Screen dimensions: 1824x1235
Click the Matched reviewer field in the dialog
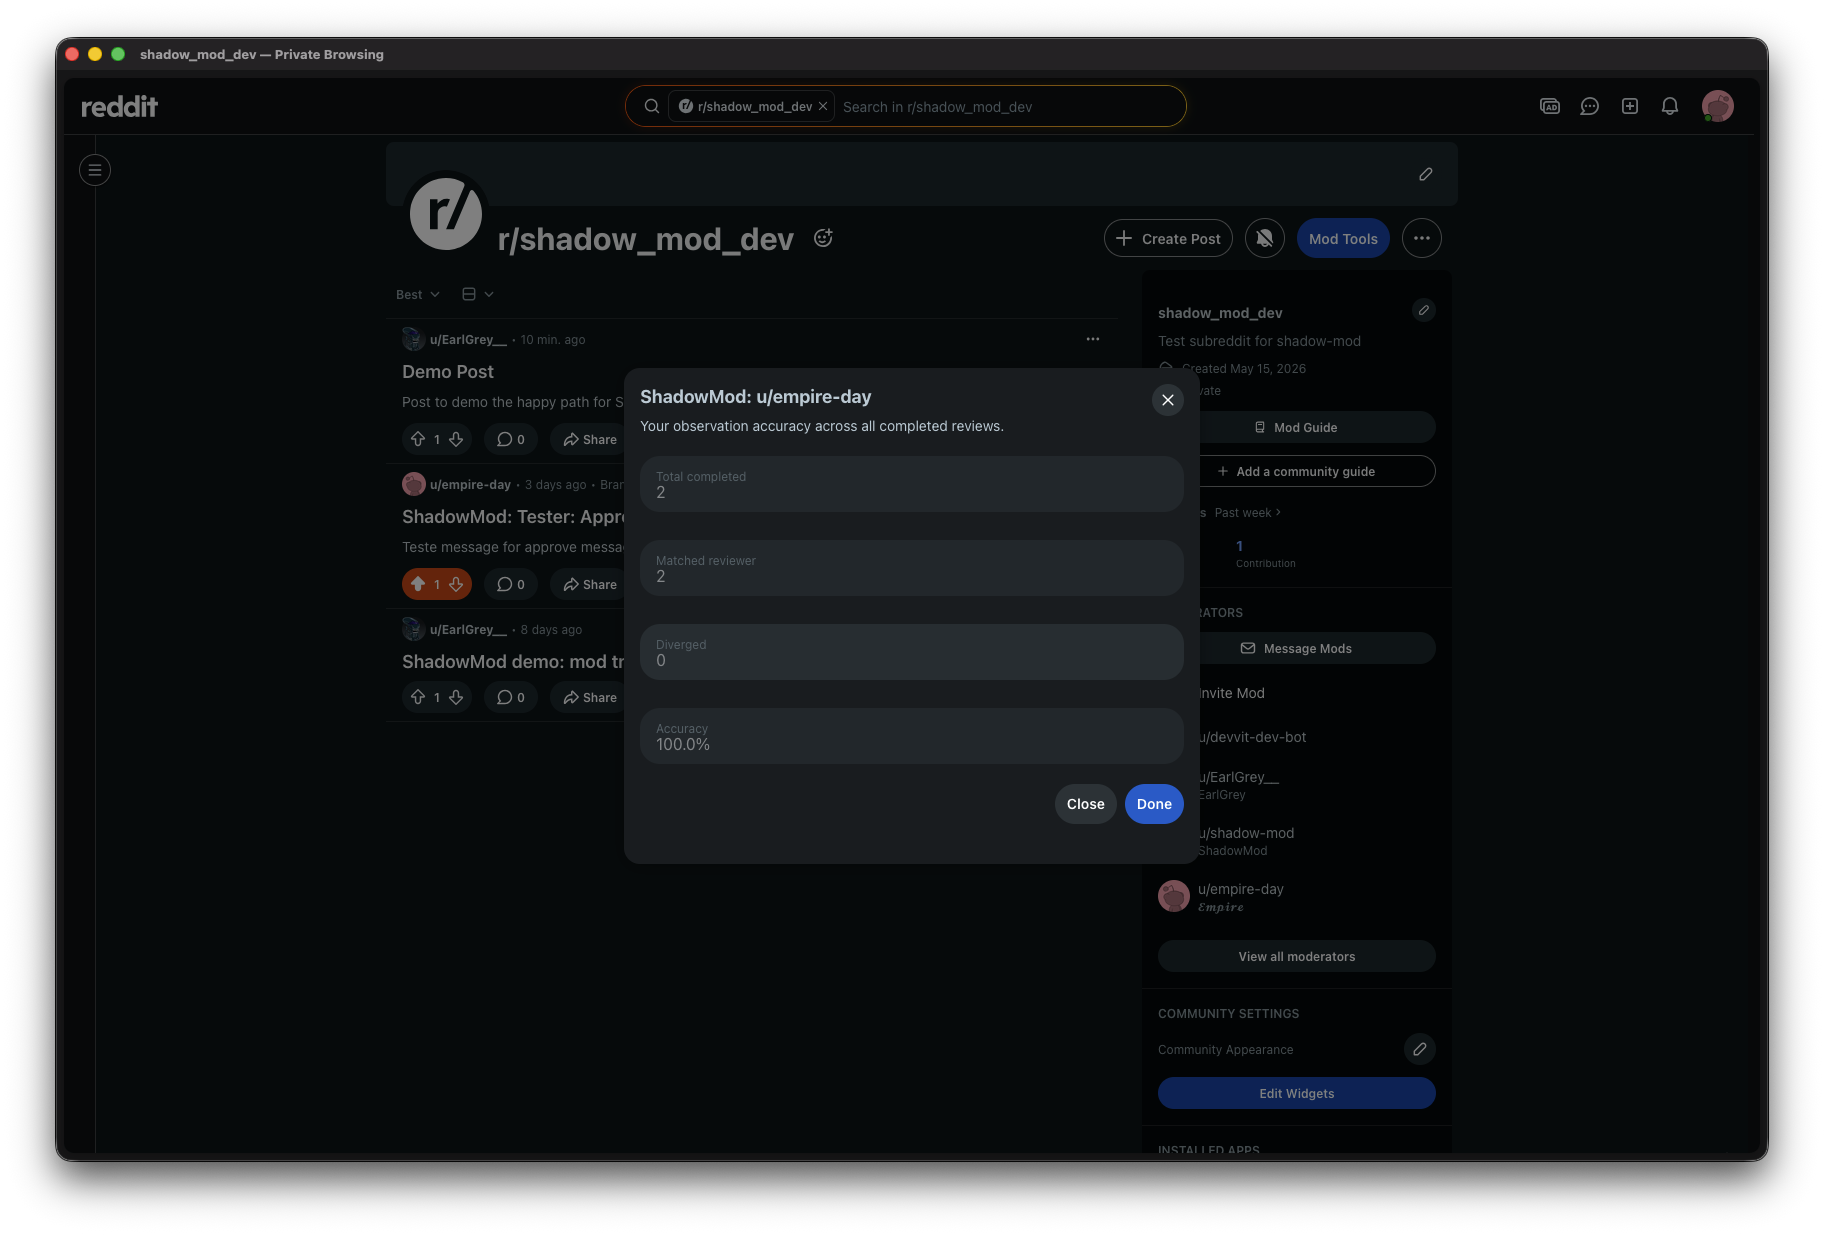(x=912, y=569)
